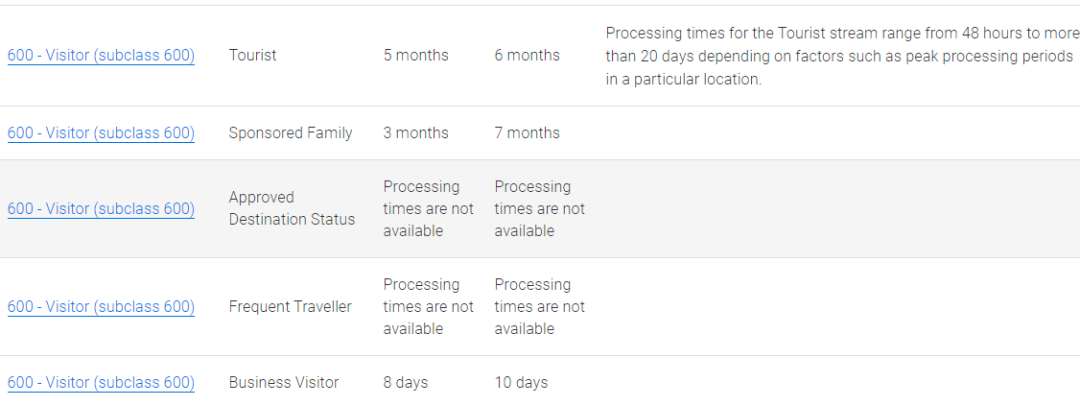The height and width of the screenshot is (406, 1080).
Task: Open the Visitor subclass 600 link for Tourist
Action: pos(101,56)
